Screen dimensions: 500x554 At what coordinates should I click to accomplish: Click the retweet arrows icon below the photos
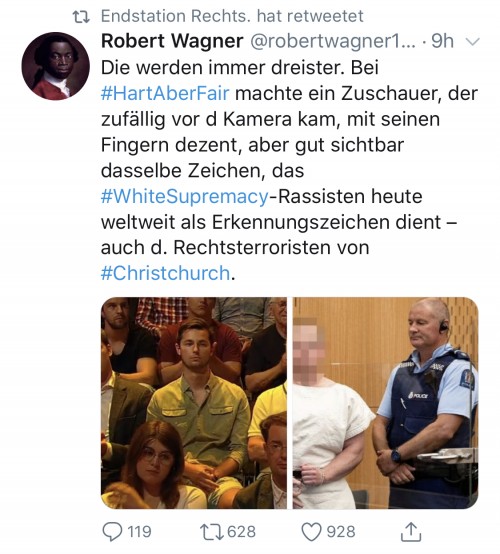pyautogui.click(x=212, y=532)
